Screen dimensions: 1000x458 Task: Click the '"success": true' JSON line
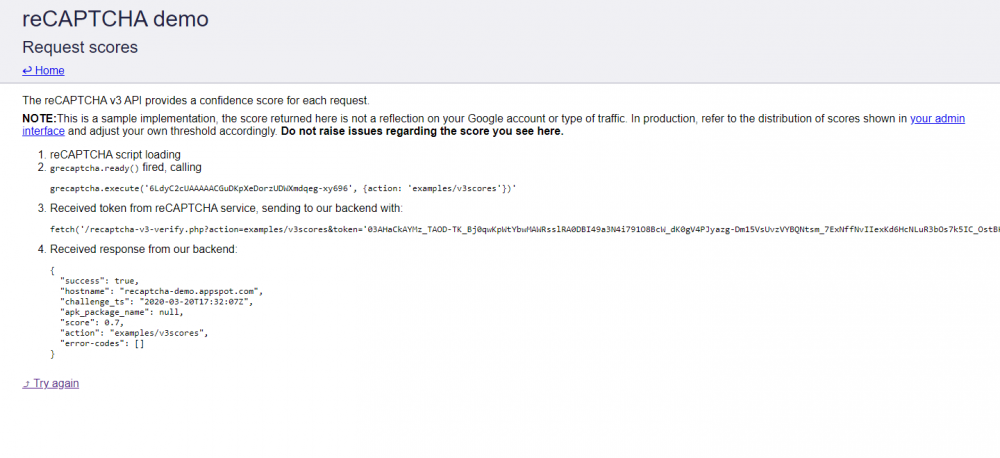coord(99,281)
